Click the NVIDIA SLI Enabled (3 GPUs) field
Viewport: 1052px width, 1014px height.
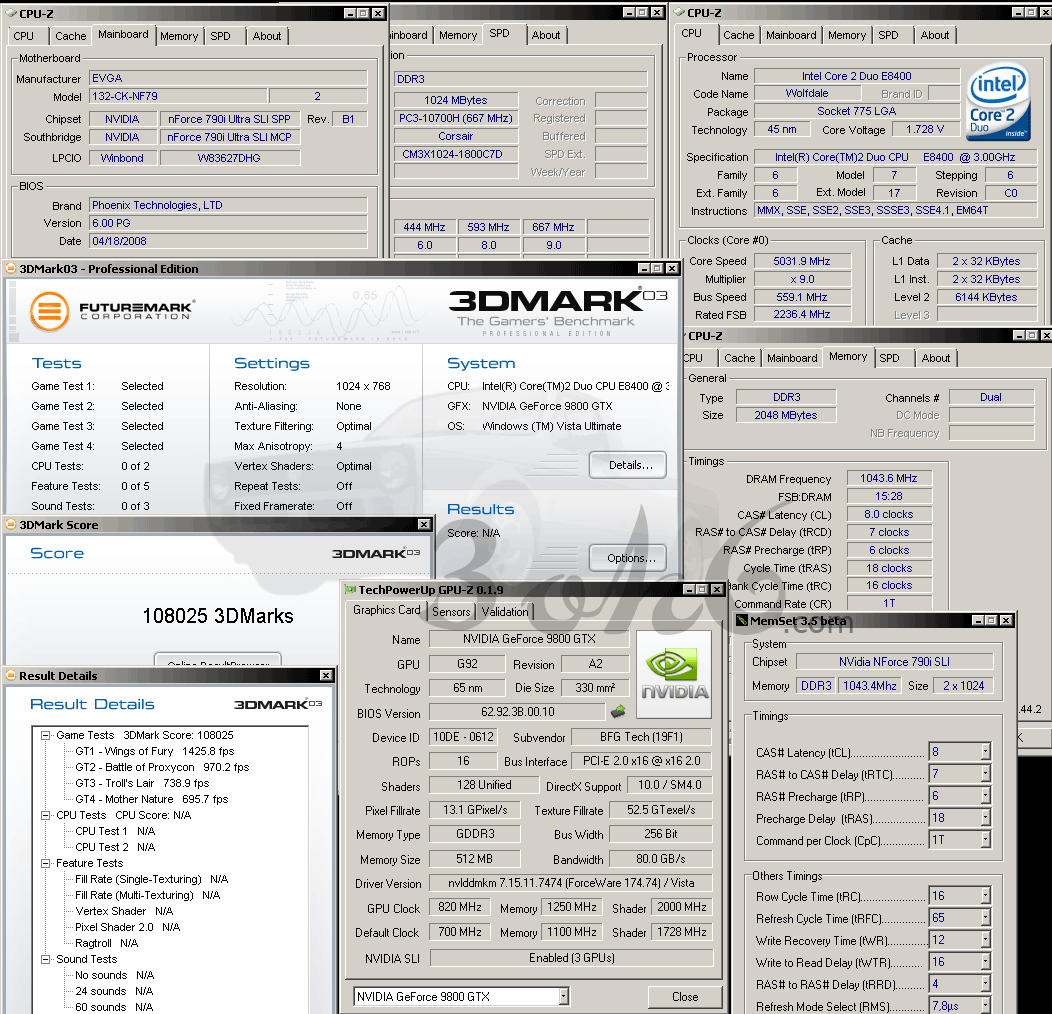pos(571,958)
